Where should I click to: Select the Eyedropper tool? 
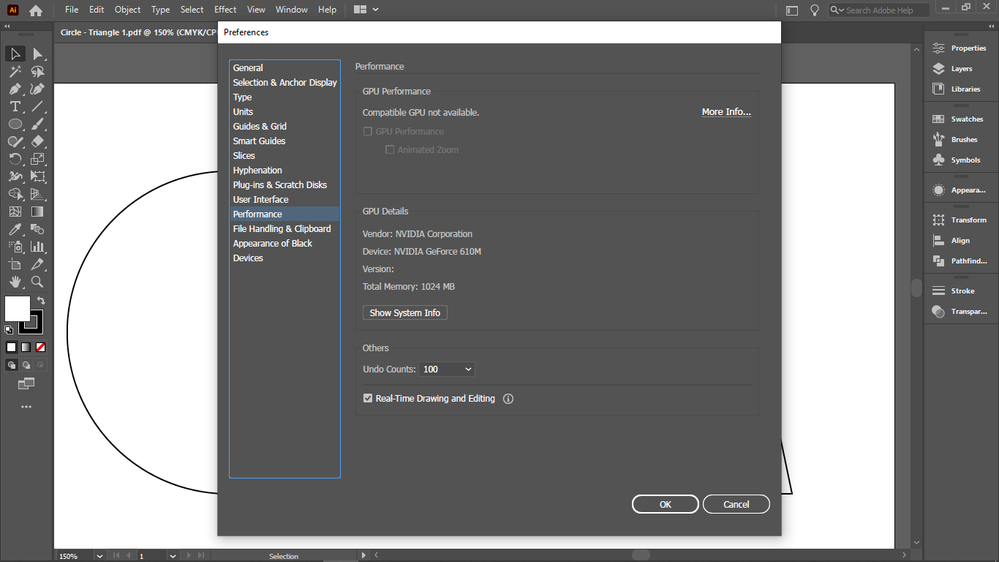(15, 229)
